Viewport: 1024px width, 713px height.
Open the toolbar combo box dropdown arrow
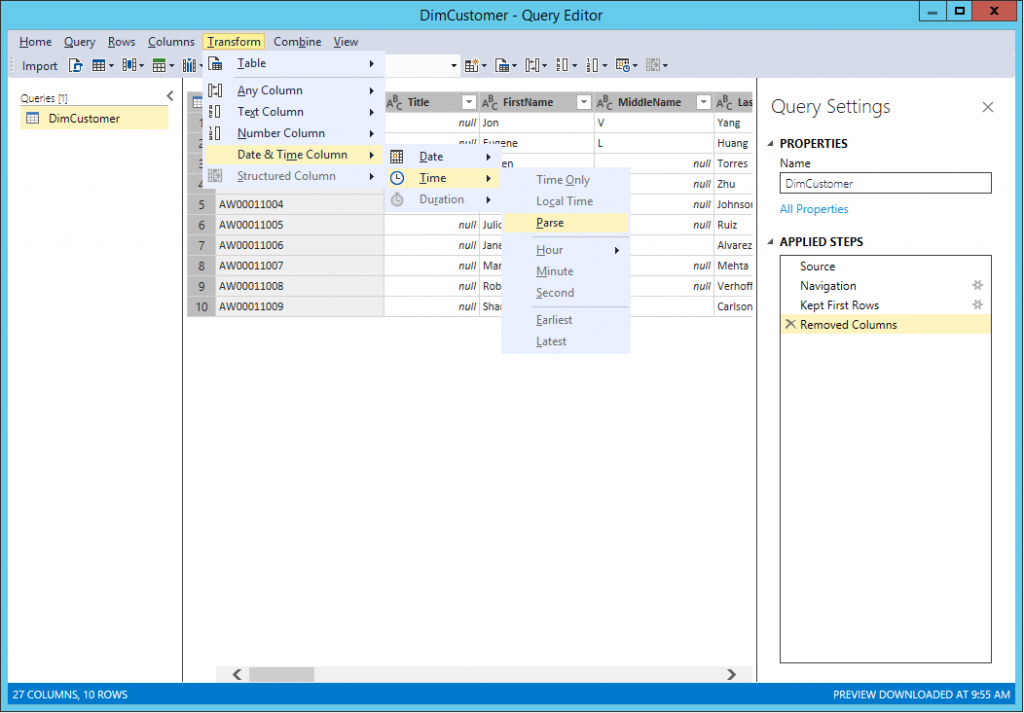[x=453, y=65]
